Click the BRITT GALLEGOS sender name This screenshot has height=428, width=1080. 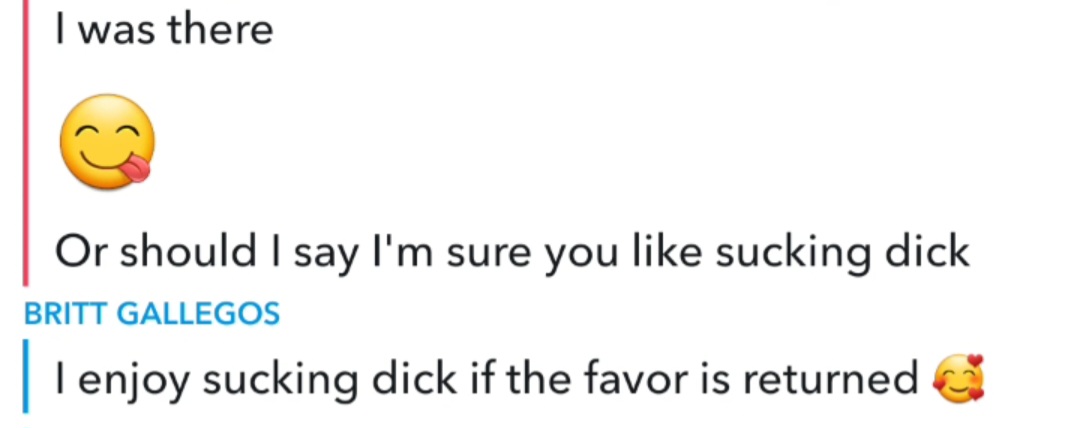(x=151, y=314)
